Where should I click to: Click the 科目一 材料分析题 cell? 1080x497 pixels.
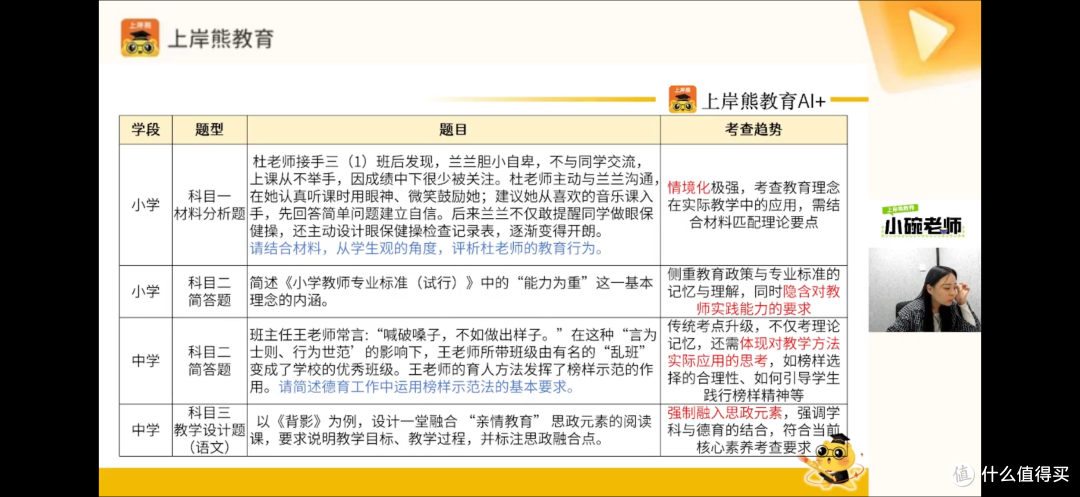coord(210,204)
